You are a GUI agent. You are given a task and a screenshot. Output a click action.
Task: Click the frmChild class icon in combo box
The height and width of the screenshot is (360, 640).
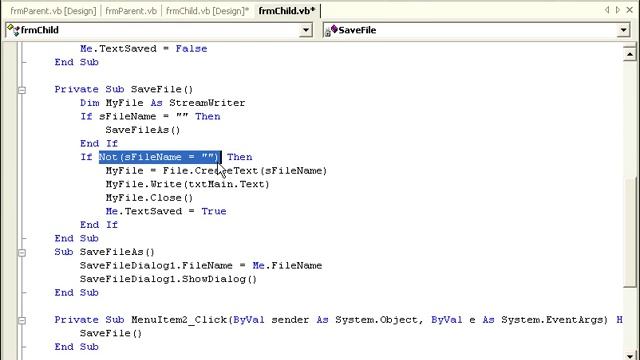click(x=13, y=30)
